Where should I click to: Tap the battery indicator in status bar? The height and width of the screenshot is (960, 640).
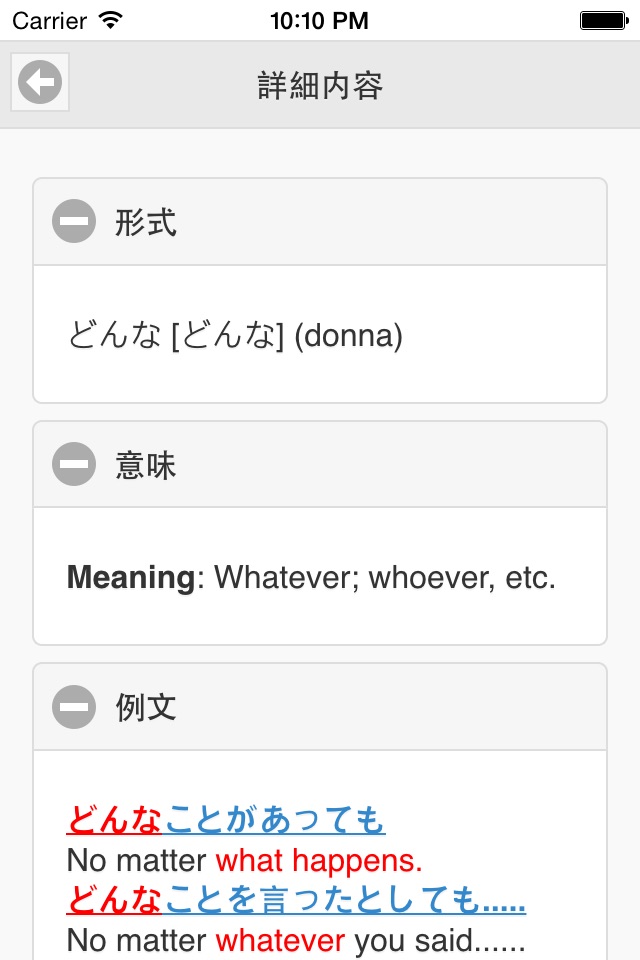603,20
